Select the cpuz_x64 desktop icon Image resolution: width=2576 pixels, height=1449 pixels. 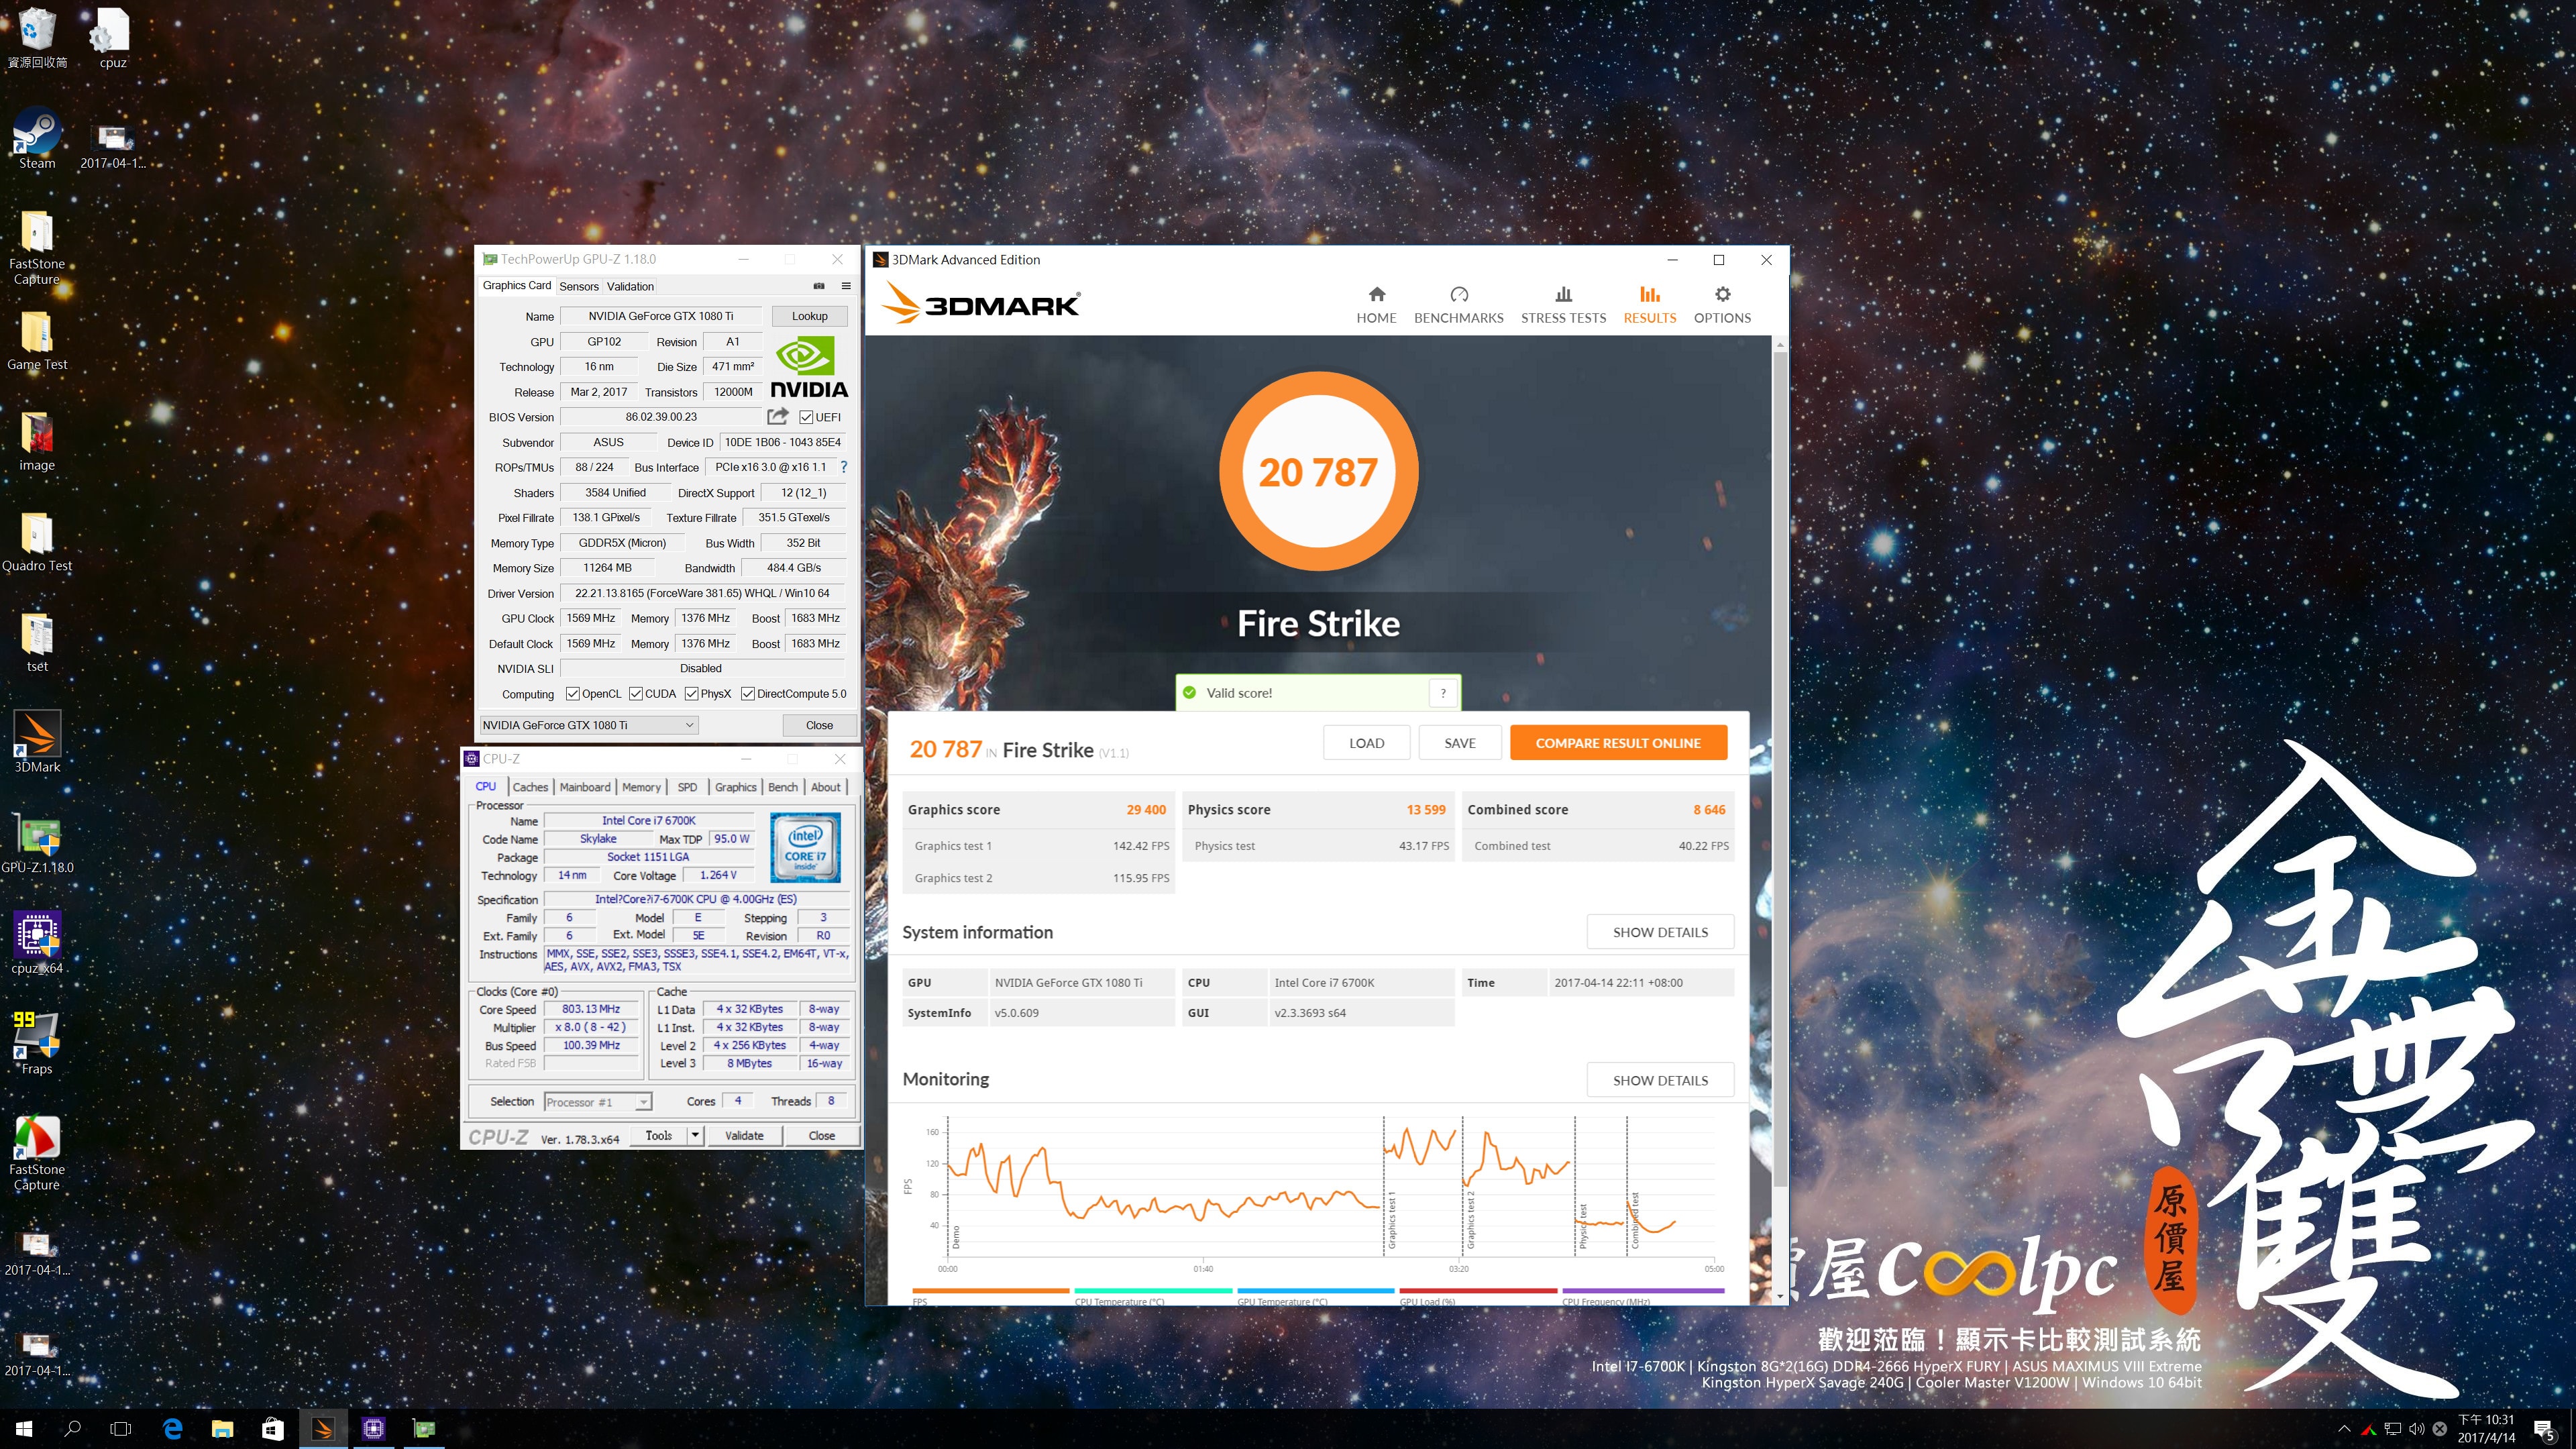(37, 943)
